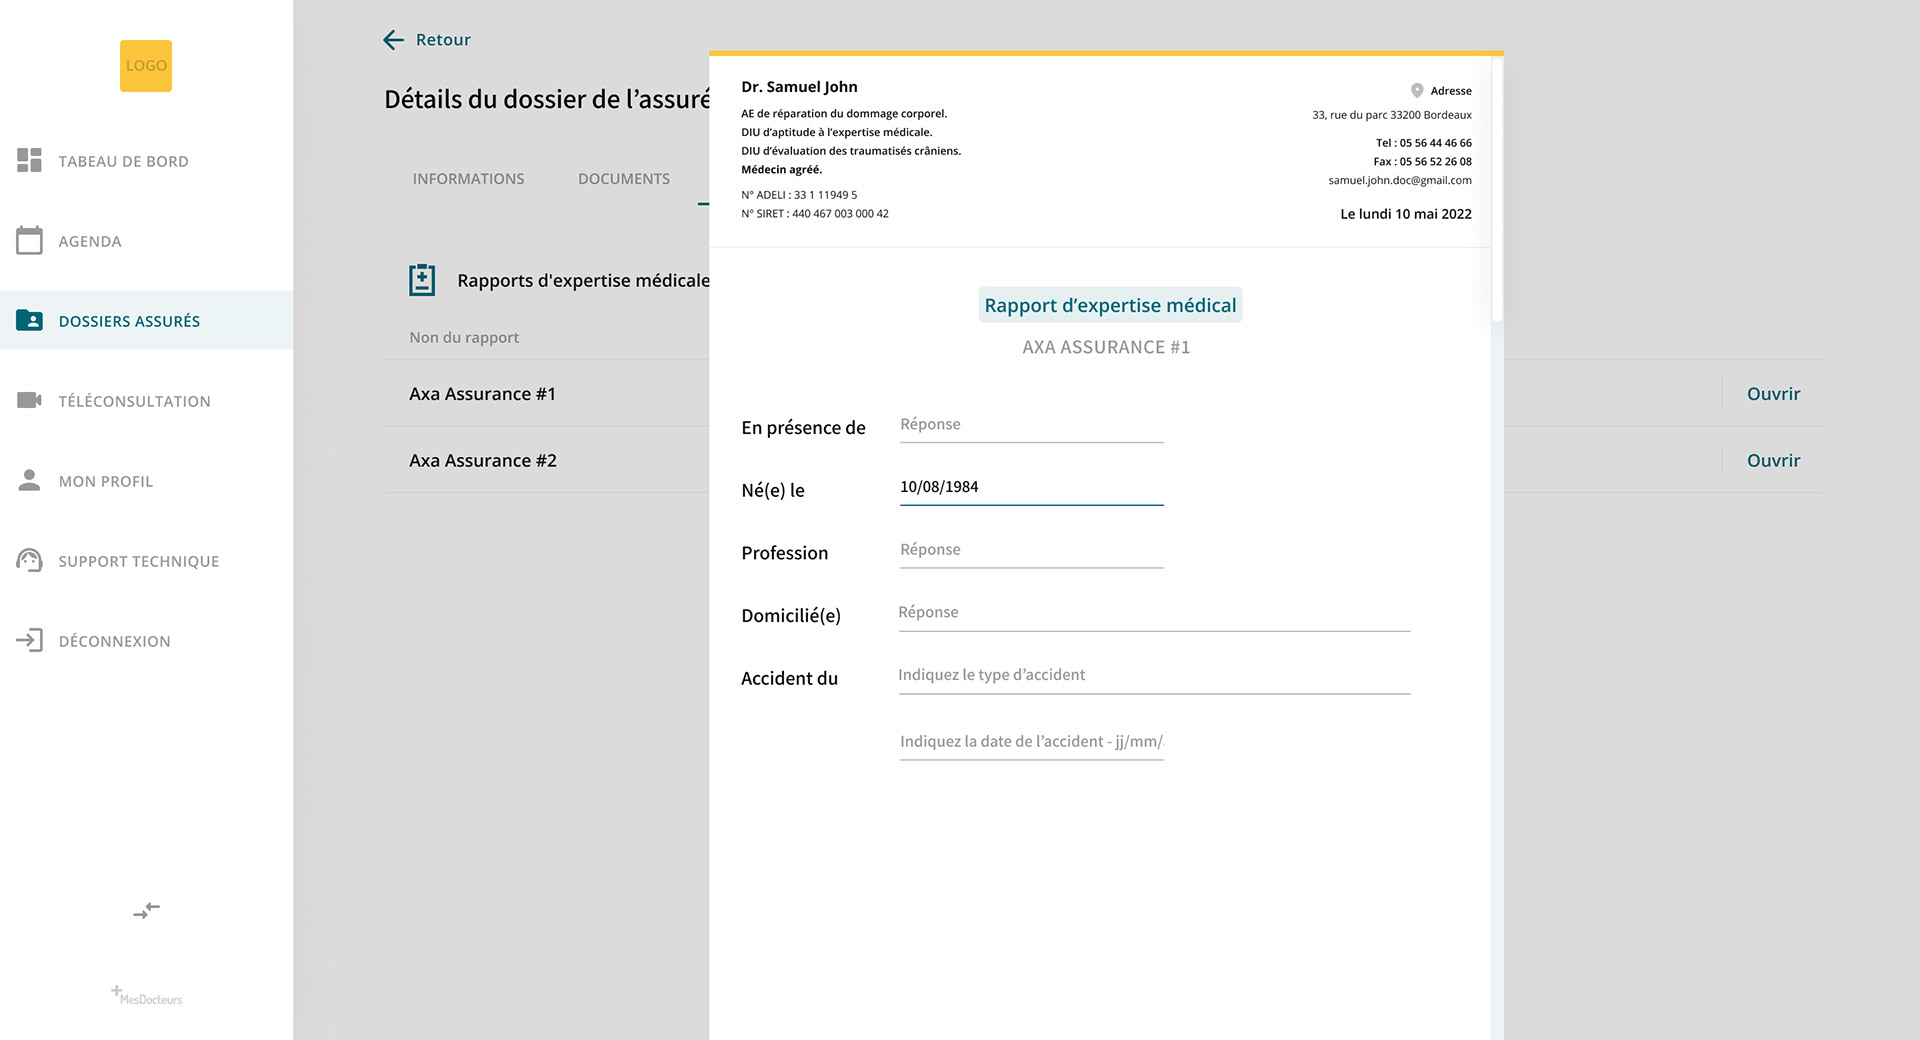Screen dimensions: 1920x1040
Task: Click the back arrow next to Retour
Action: tap(393, 39)
